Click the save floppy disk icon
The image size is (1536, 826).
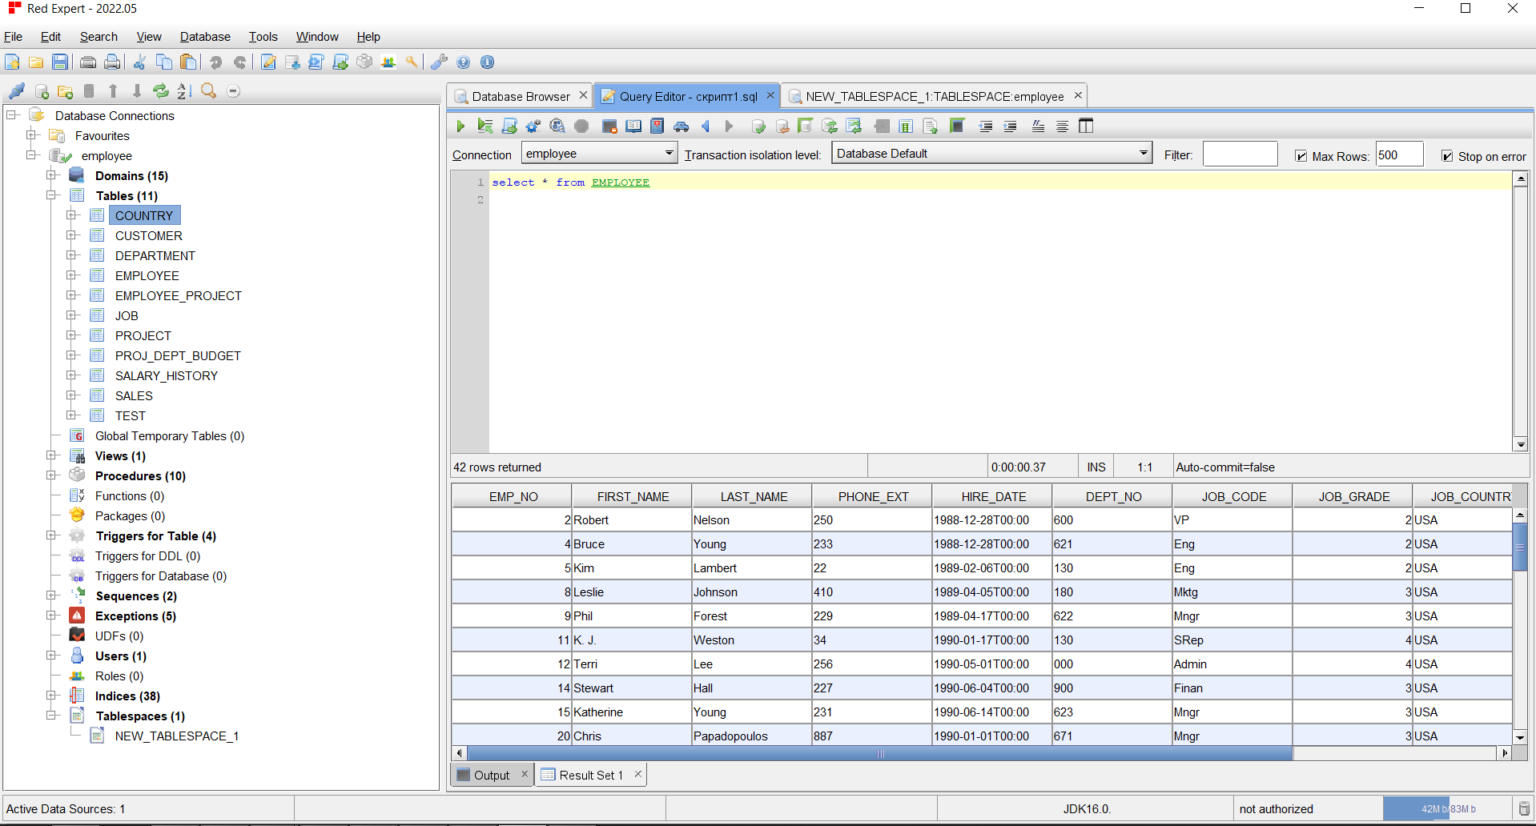click(x=60, y=62)
